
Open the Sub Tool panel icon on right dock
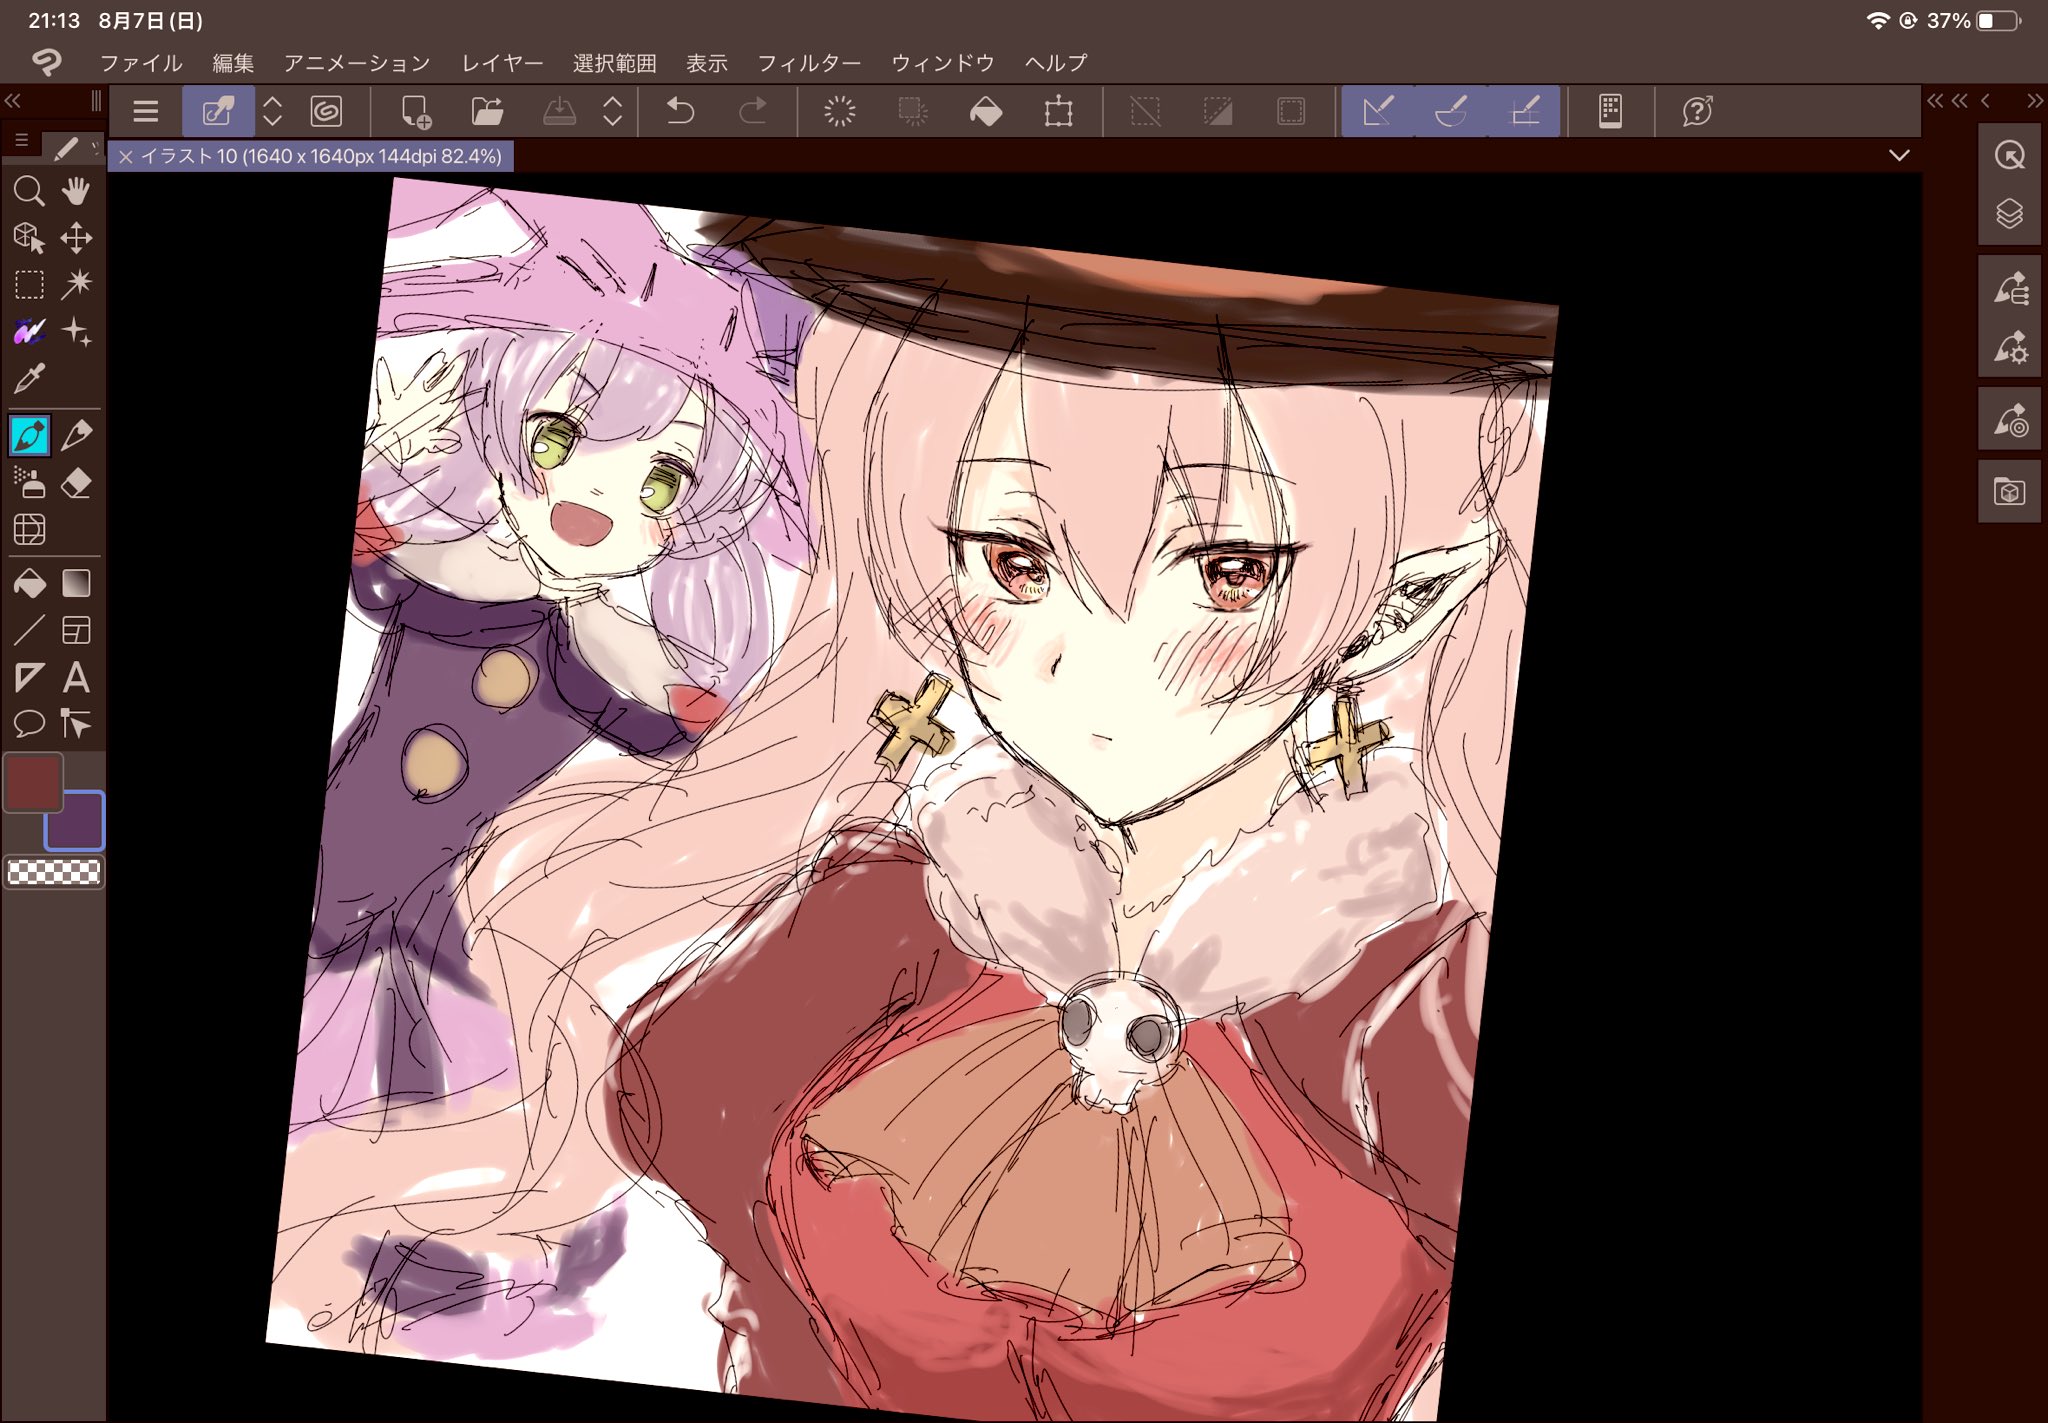(2009, 289)
